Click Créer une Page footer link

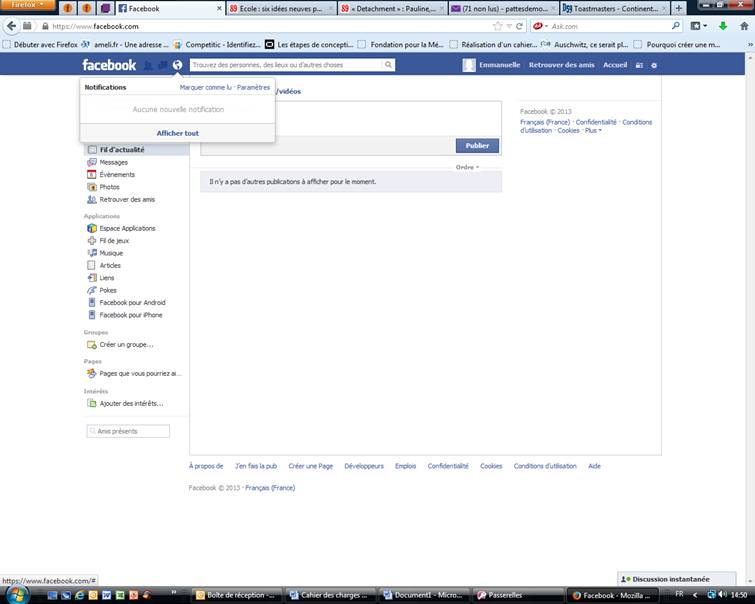coord(311,466)
